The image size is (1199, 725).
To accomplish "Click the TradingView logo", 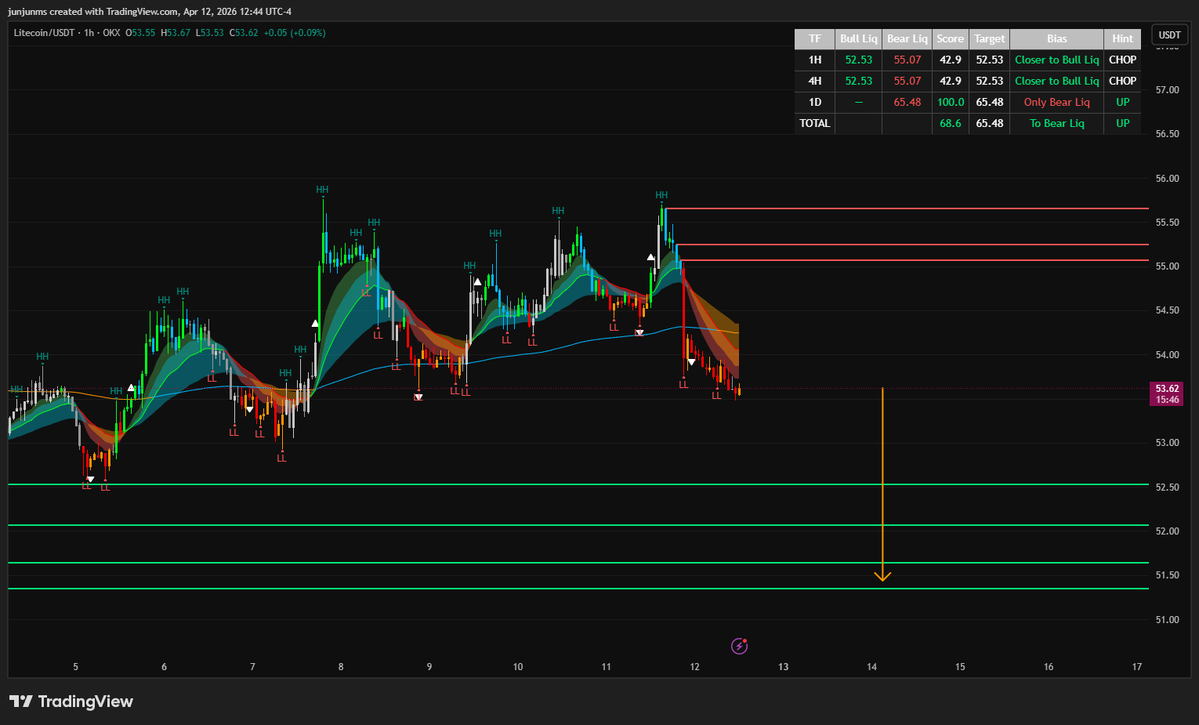I will pyautogui.click(x=71, y=702).
